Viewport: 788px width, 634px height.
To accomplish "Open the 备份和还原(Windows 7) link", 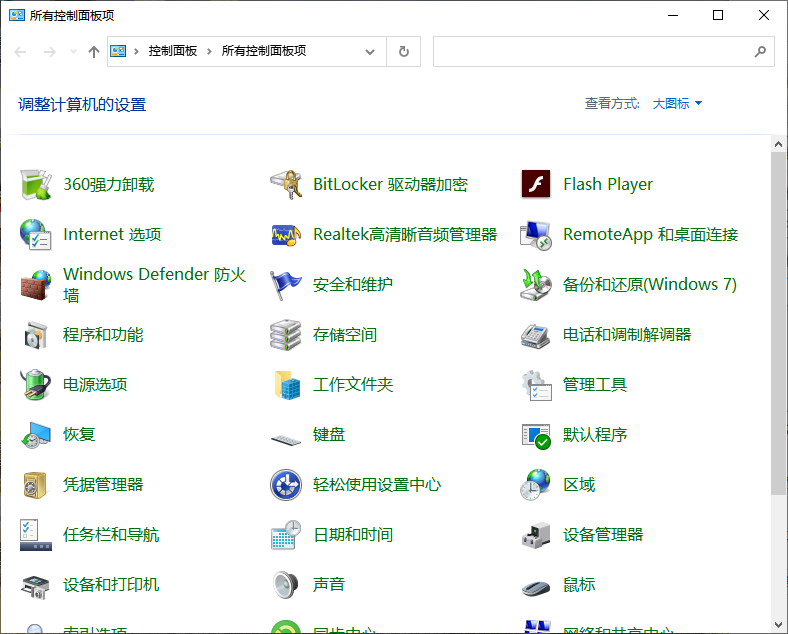I will coord(649,284).
